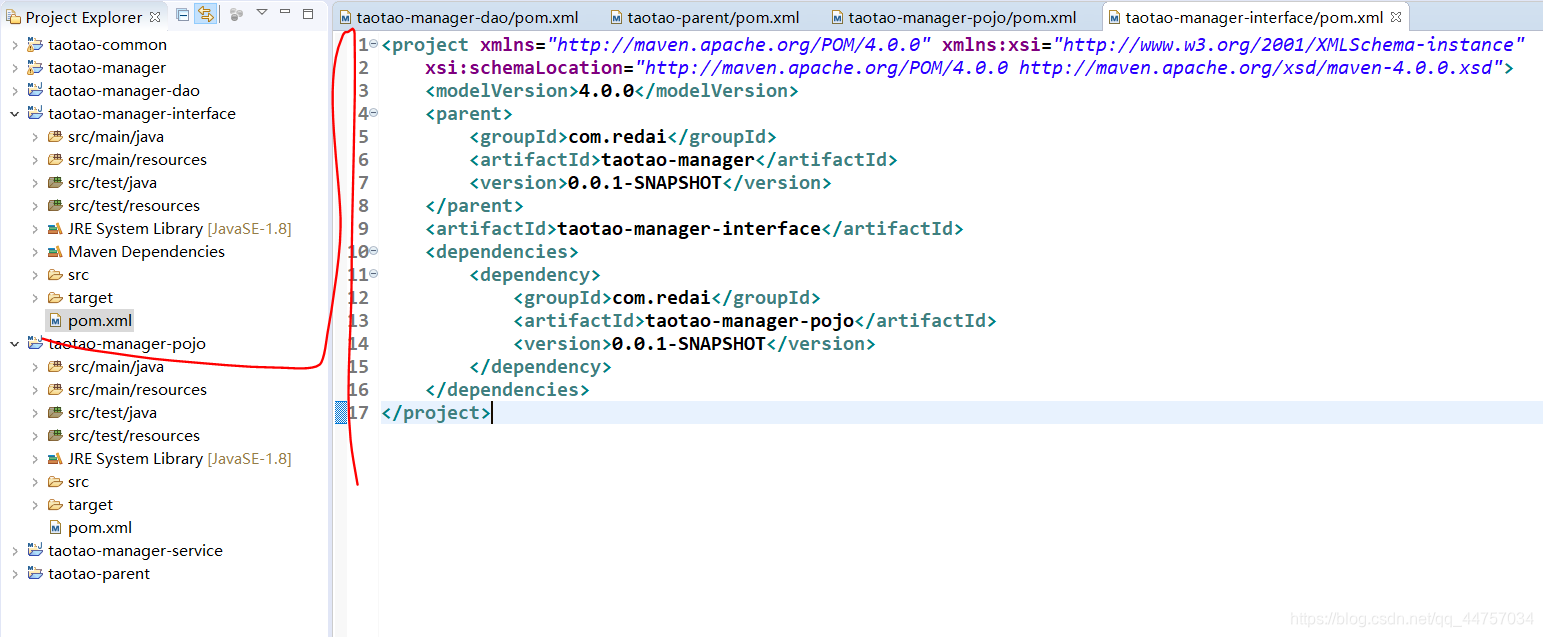Fold the dependency element at line 11
Image resolution: width=1543 pixels, height=637 pixels.
374,274
